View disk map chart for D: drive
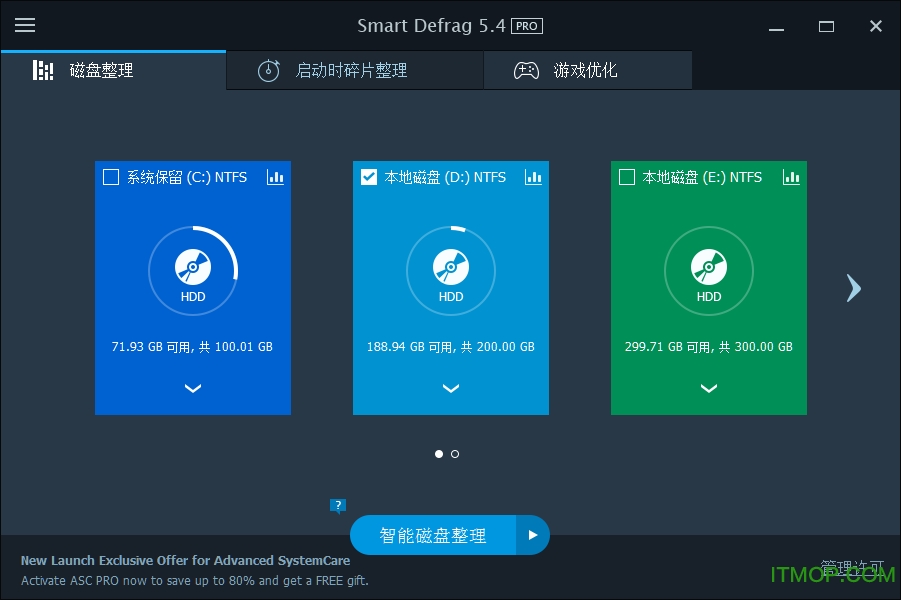 (x=533, y=177)
